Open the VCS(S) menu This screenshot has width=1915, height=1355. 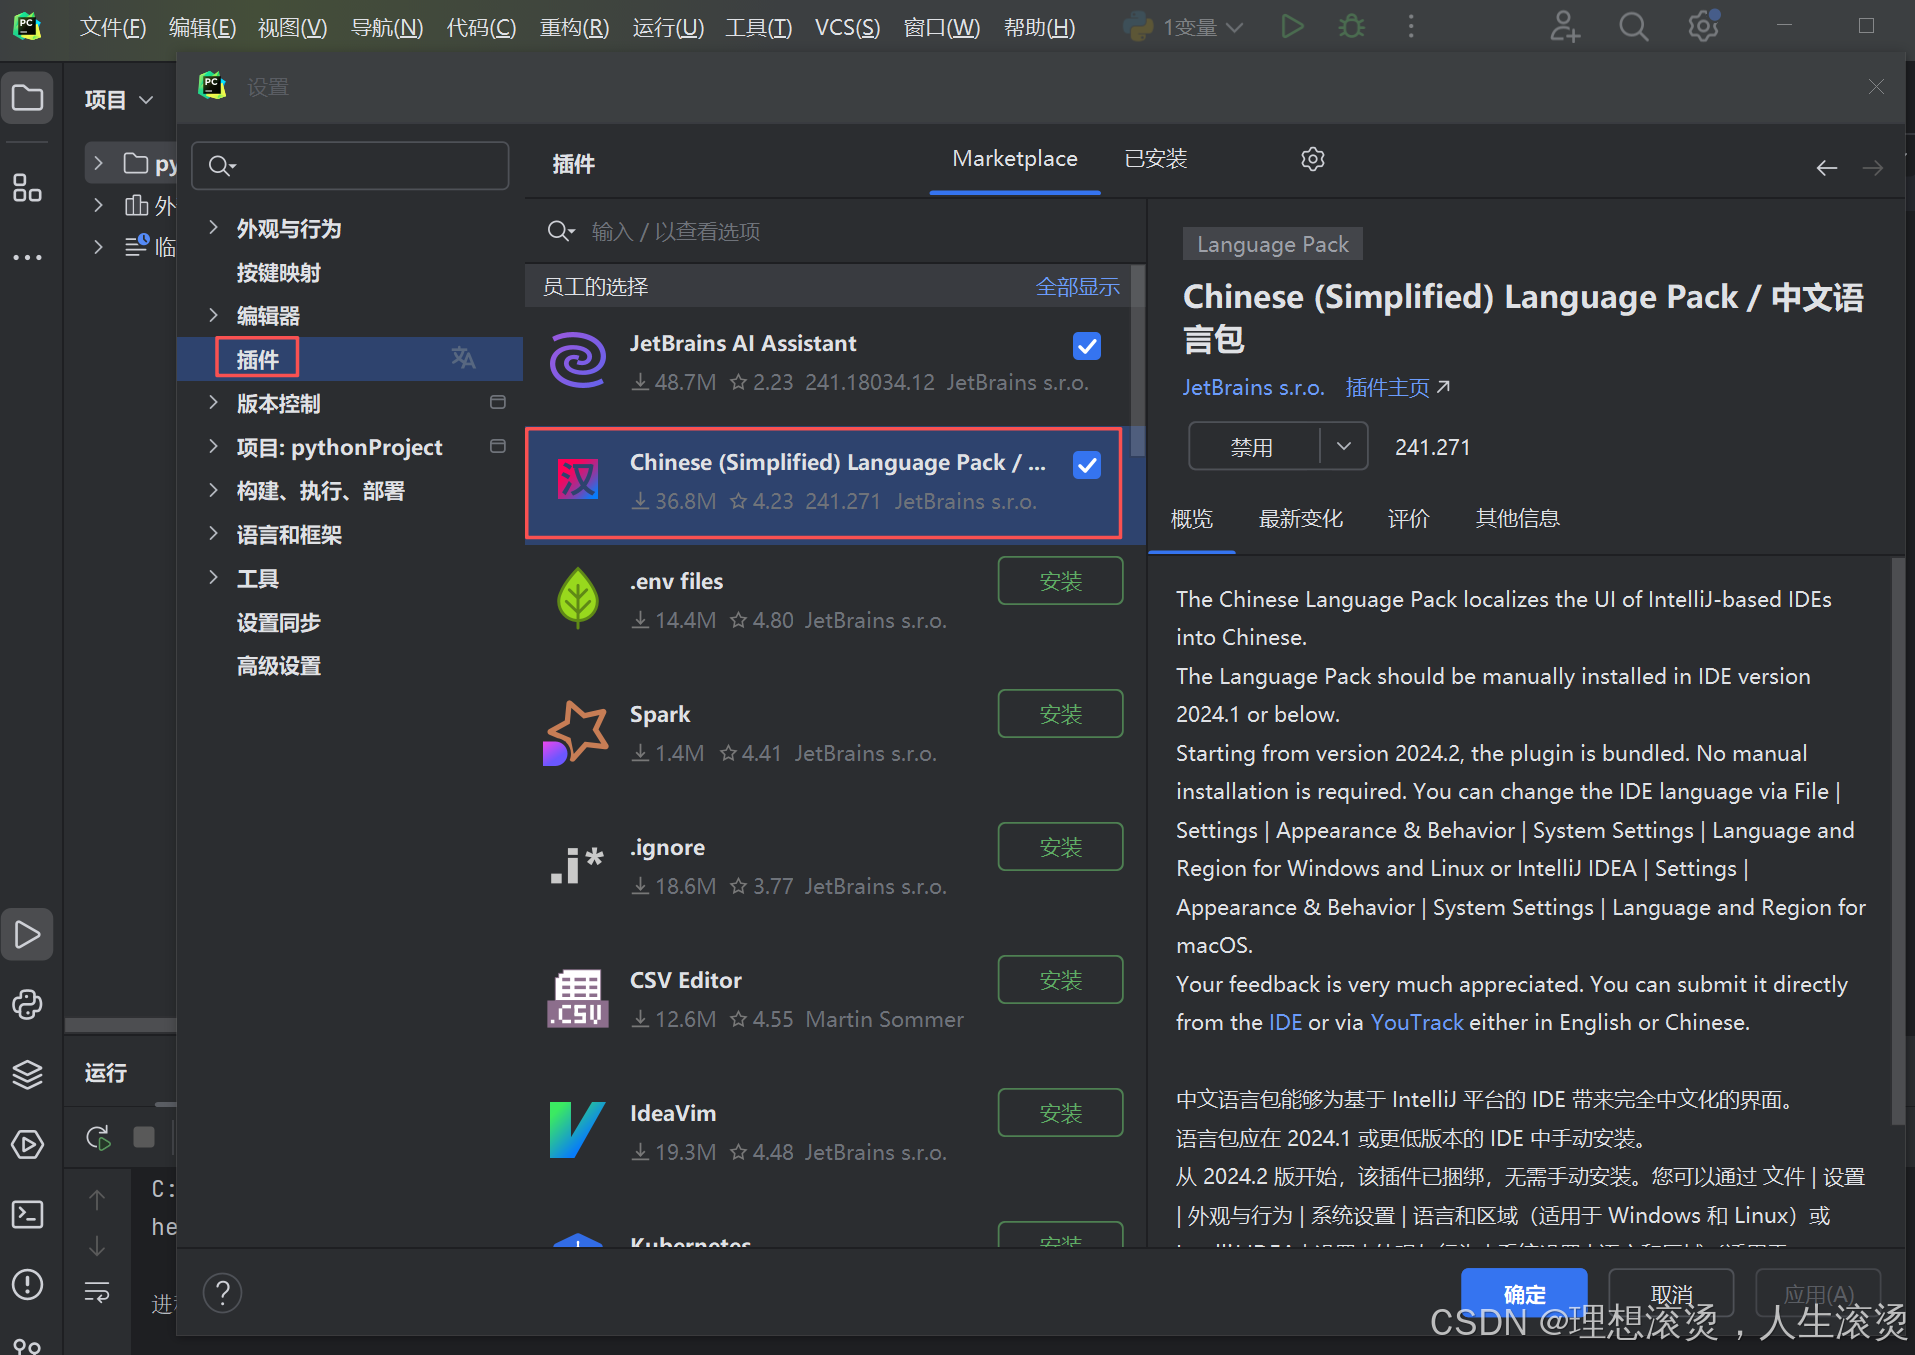(x=847, y=27)
